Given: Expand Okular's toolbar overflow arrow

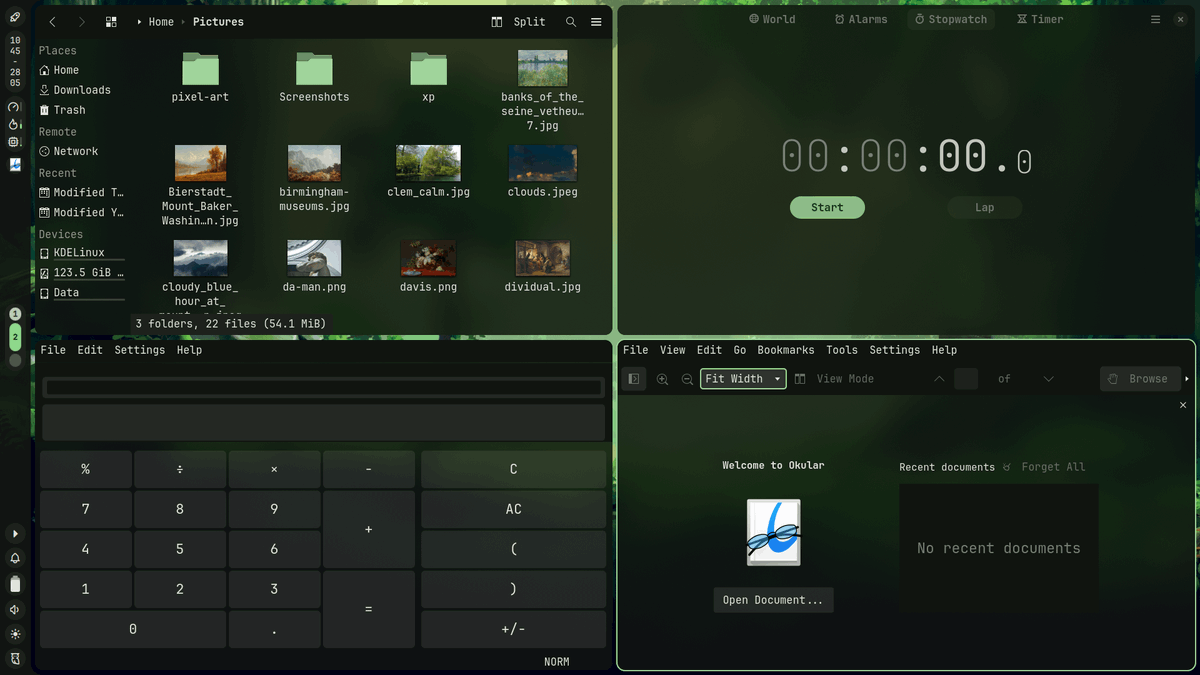Looking at the screenshot, I should pos(1187,379).
